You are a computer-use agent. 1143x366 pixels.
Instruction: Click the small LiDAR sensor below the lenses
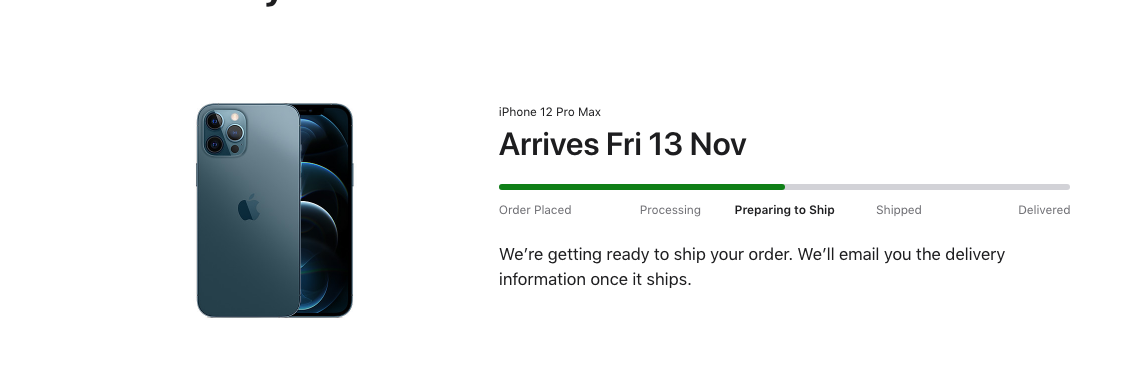coord(235,149)
